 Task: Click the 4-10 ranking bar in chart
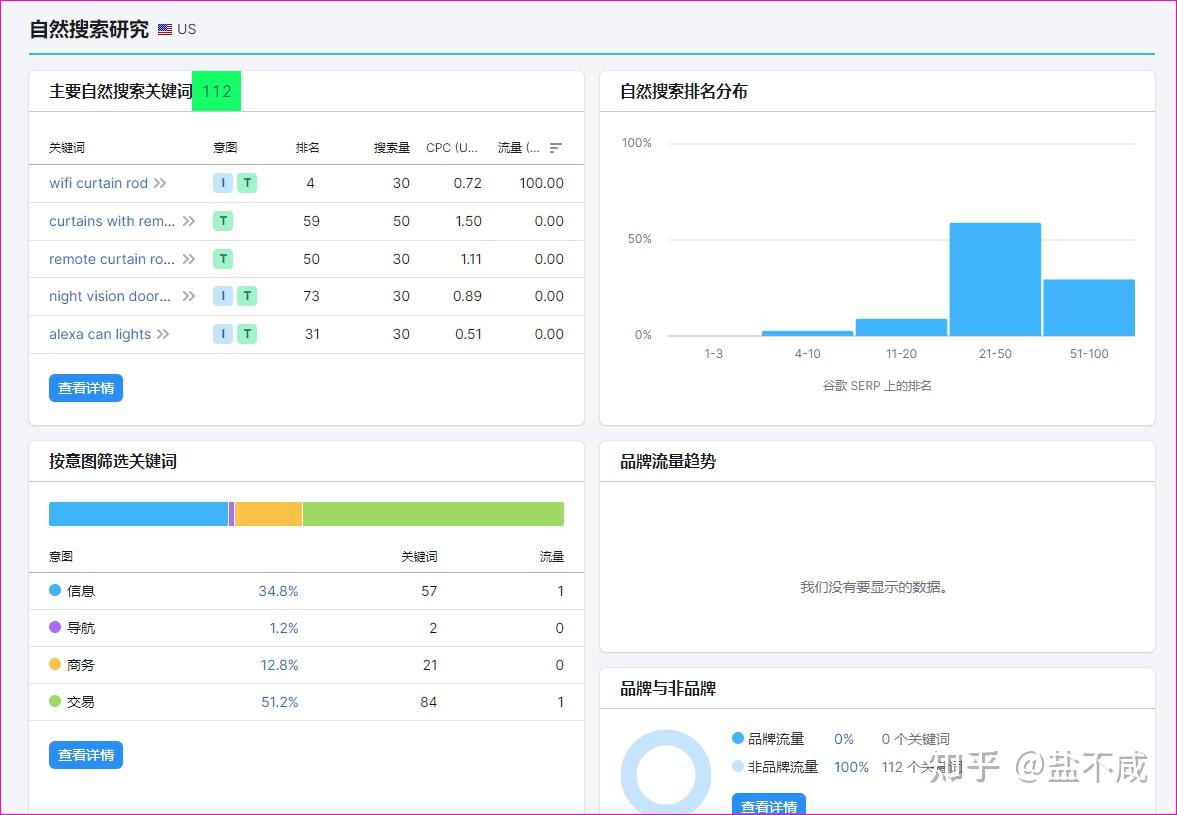coord(808,333)
